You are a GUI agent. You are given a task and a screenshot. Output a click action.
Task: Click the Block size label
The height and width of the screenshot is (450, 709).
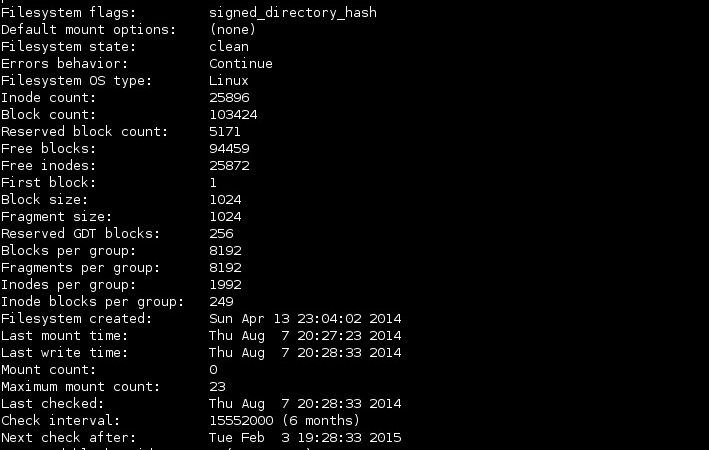tap(44, 200)
